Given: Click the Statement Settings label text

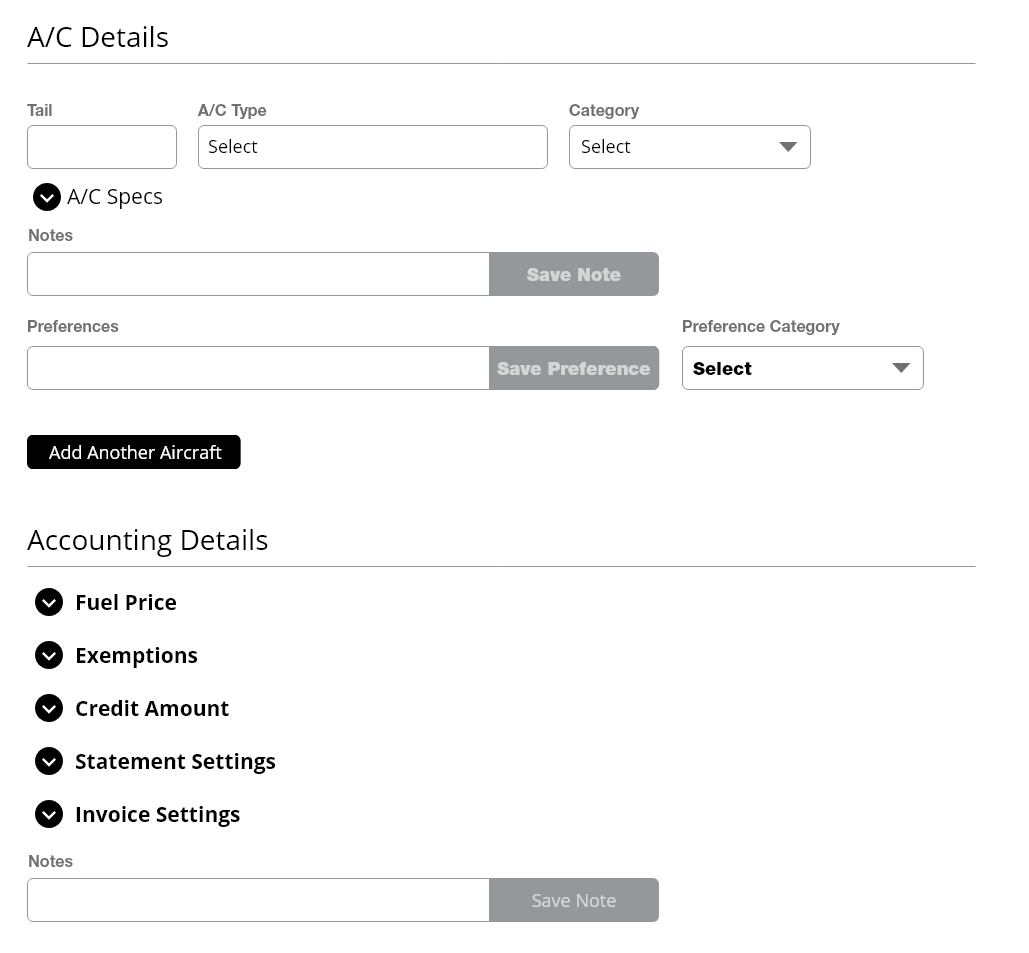Looking at the screenshot, I should (175, 761).
